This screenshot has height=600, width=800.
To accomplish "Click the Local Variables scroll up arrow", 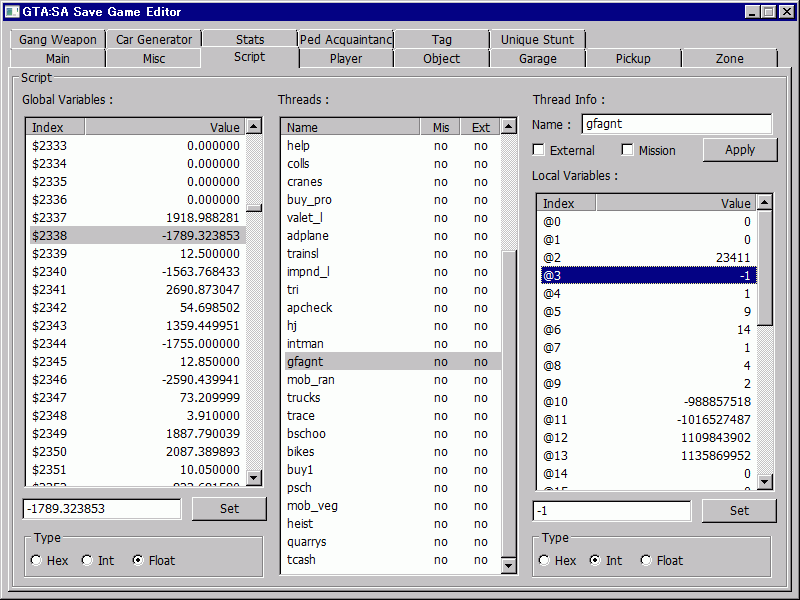I will point(764,203).
